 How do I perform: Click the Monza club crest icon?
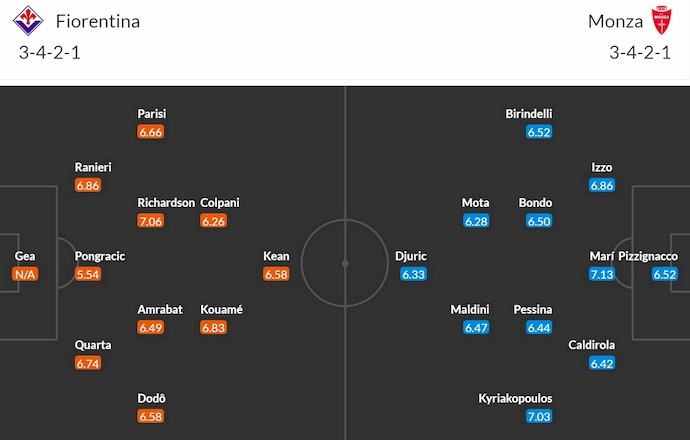pos(661,20)
